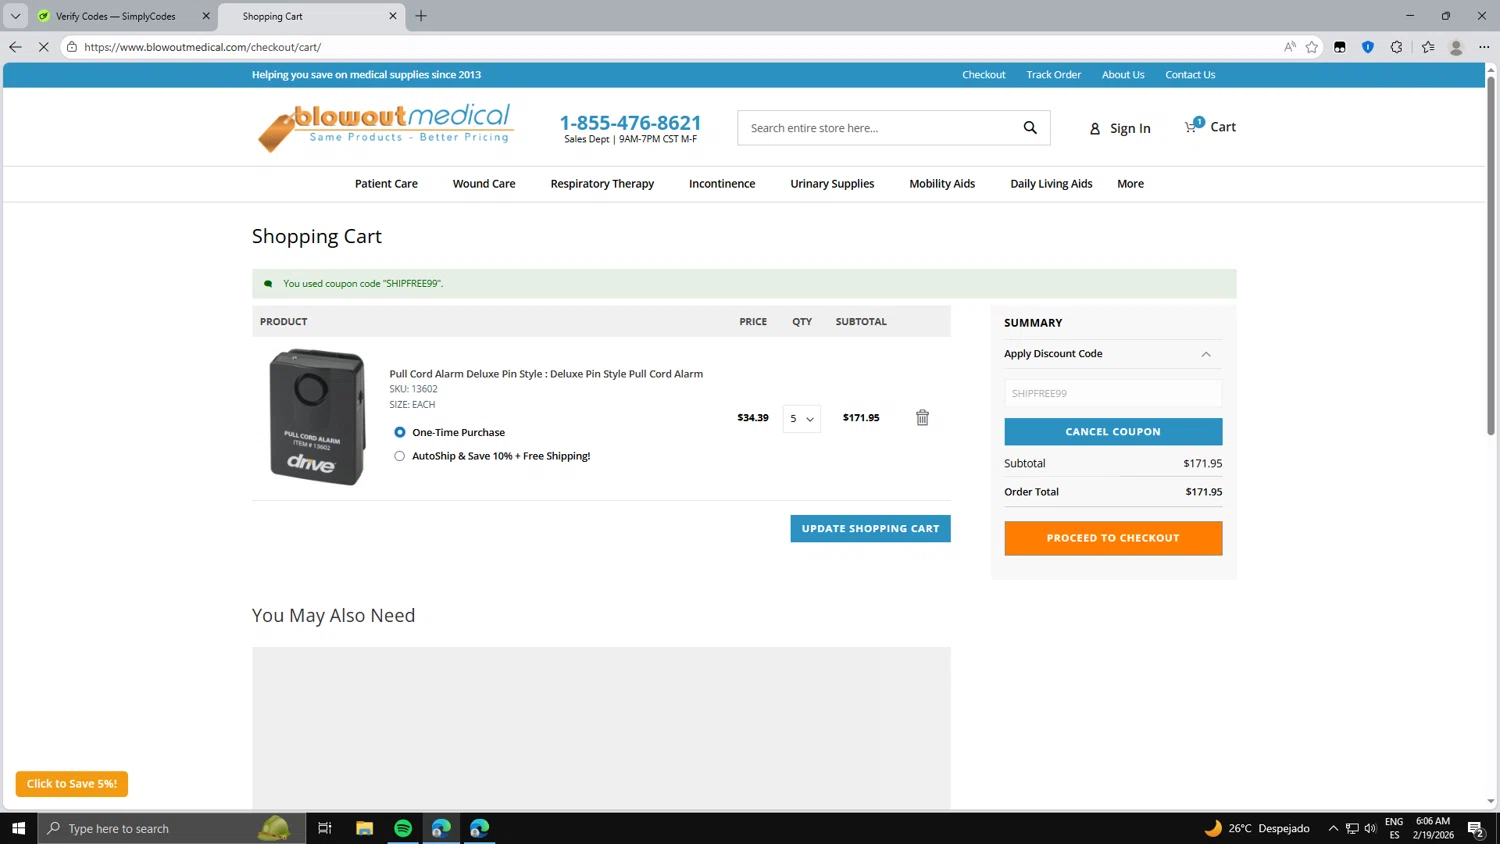The width and height of the screenshot is (1500, 844).
Task: Open the Respiratory Therapy menu
Action: pyautogui.click(x=602, y=184)
